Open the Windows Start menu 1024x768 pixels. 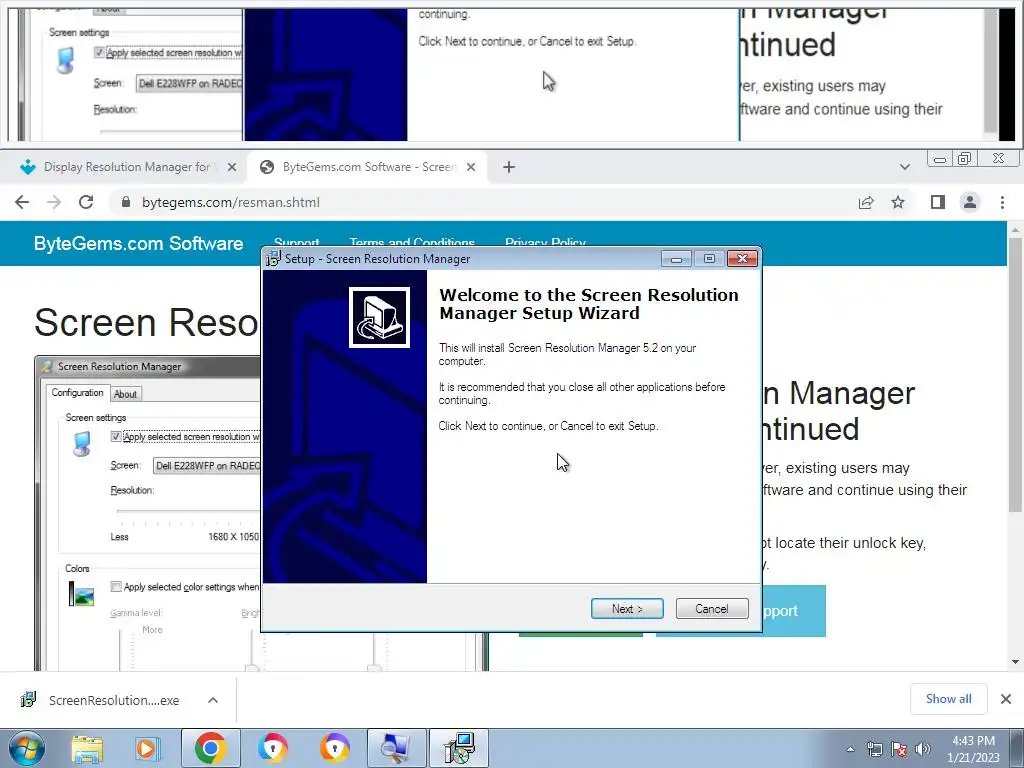click(x=27, y=748)
